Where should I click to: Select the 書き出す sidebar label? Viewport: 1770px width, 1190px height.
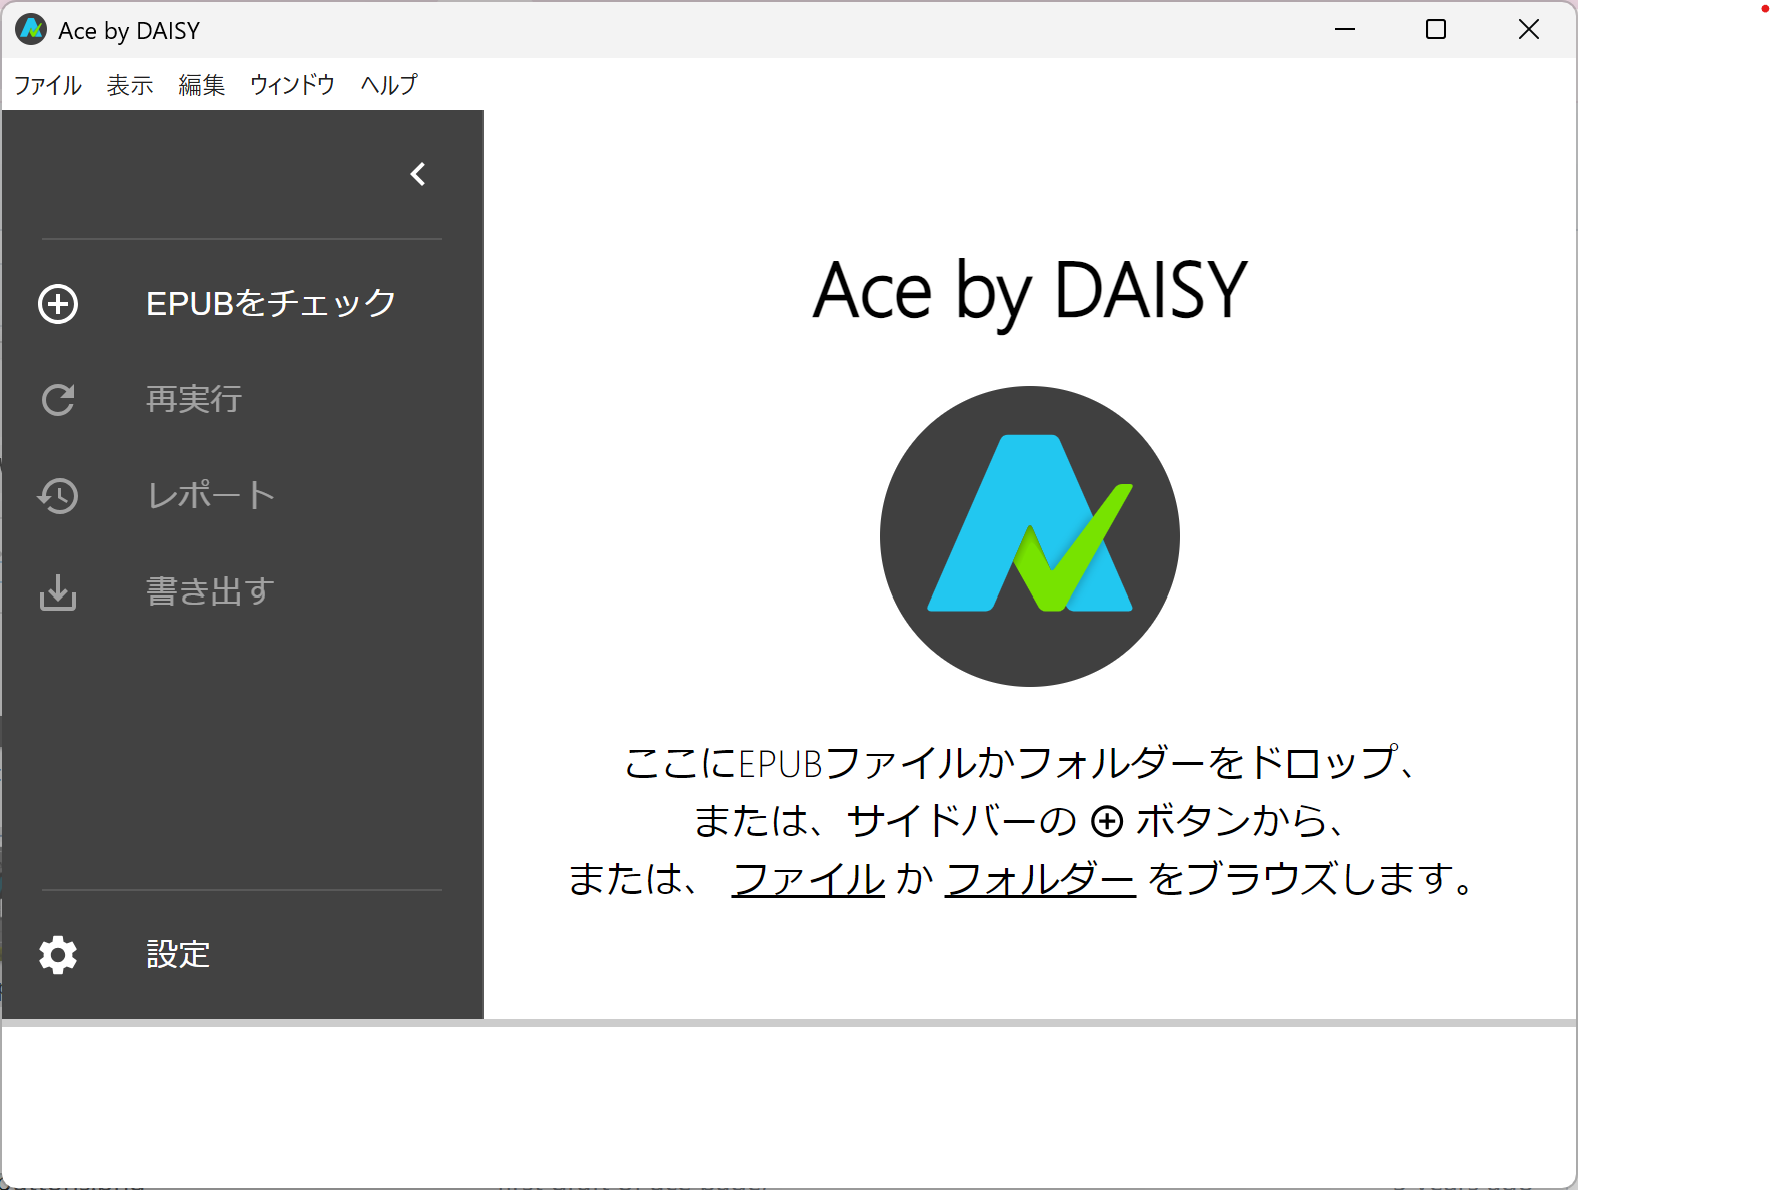click(x=210, y=591)
